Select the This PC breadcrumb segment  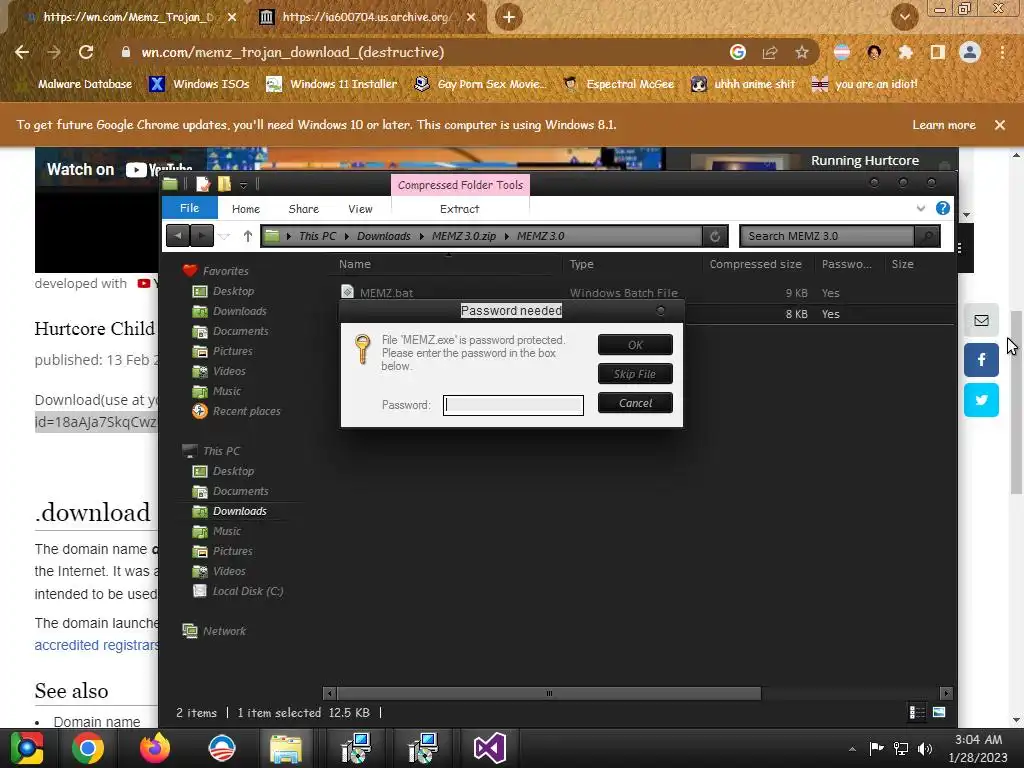(x=317, y=236)
